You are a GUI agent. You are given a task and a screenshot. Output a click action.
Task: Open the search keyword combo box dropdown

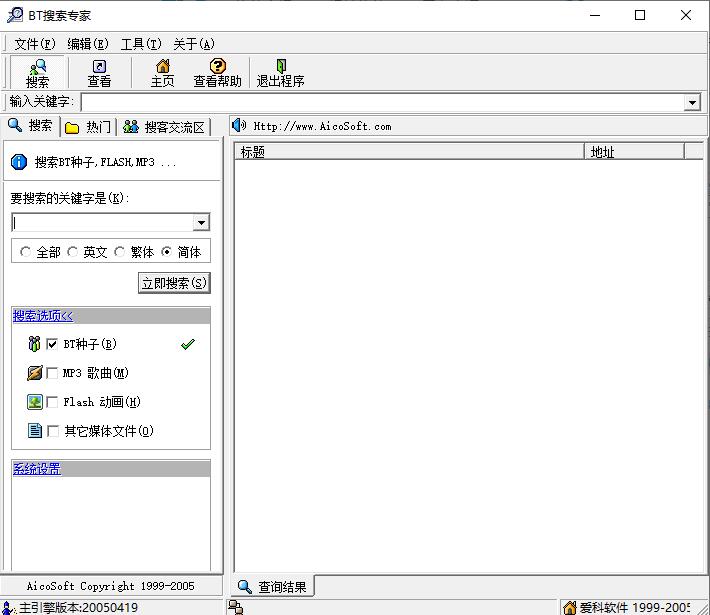(201, 223)
